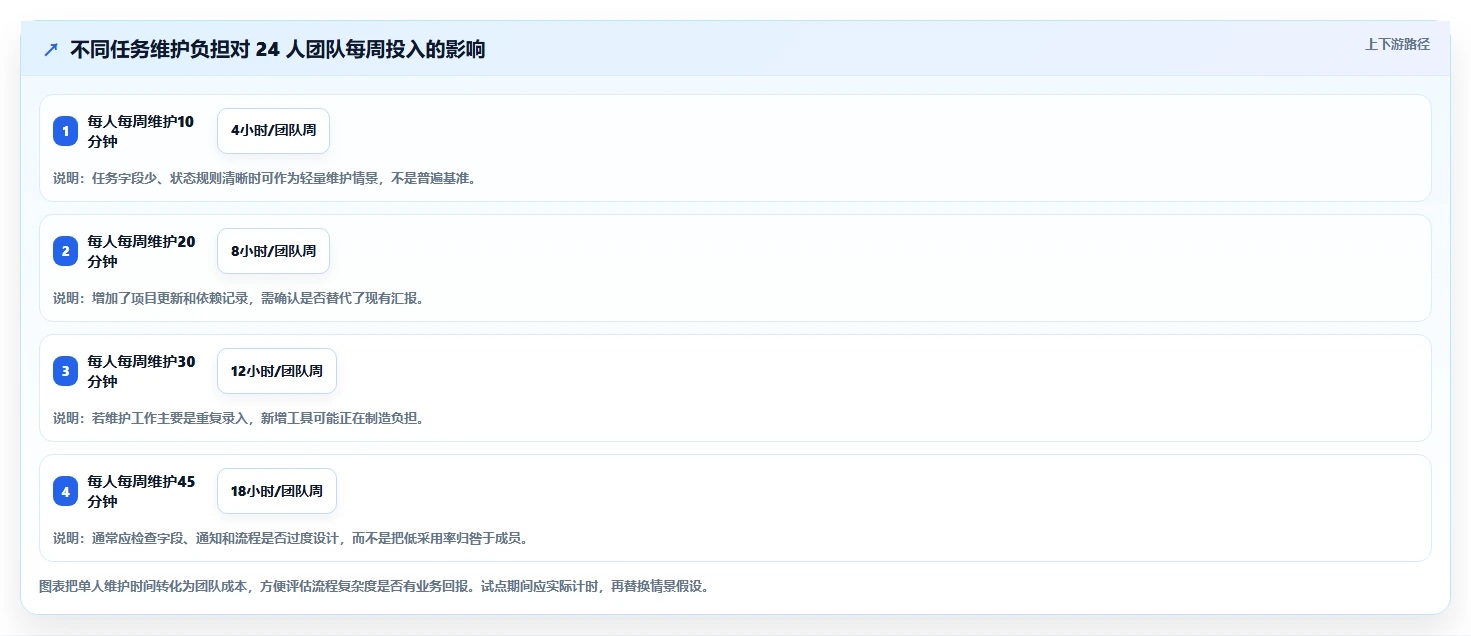This screenshot has width=1471, height=636.
Task: Click the label 每人每周维护30分钟
Action: (141, 371)
